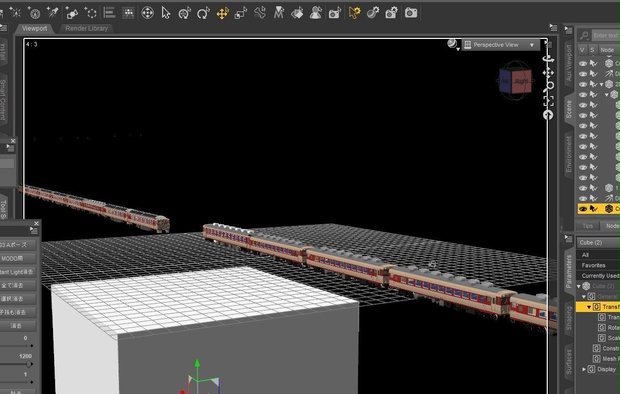Click the yellow arrow with gear icon

coord(354,13)
